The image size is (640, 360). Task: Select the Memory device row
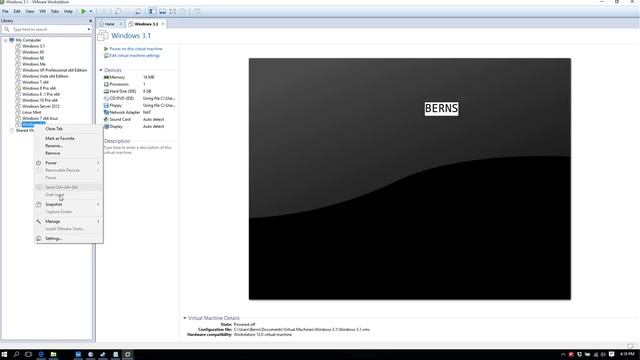(139, 77)
